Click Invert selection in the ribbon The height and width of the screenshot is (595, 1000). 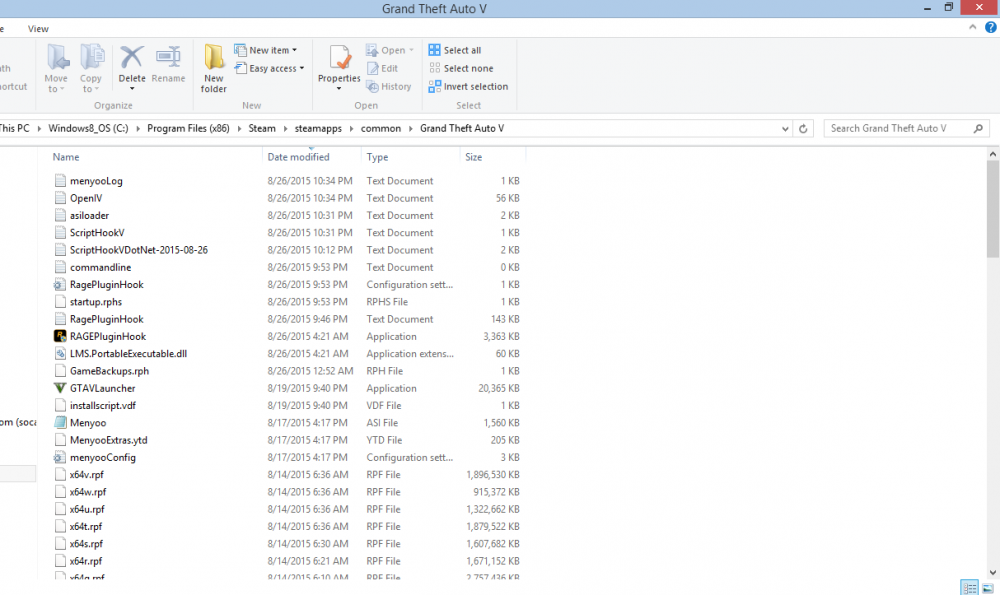click(x=468, y=87)
